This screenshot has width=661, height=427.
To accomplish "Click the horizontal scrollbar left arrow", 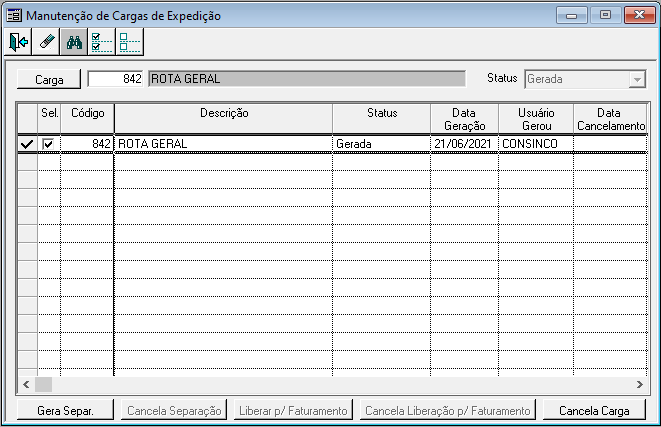I will click(26, 384).
